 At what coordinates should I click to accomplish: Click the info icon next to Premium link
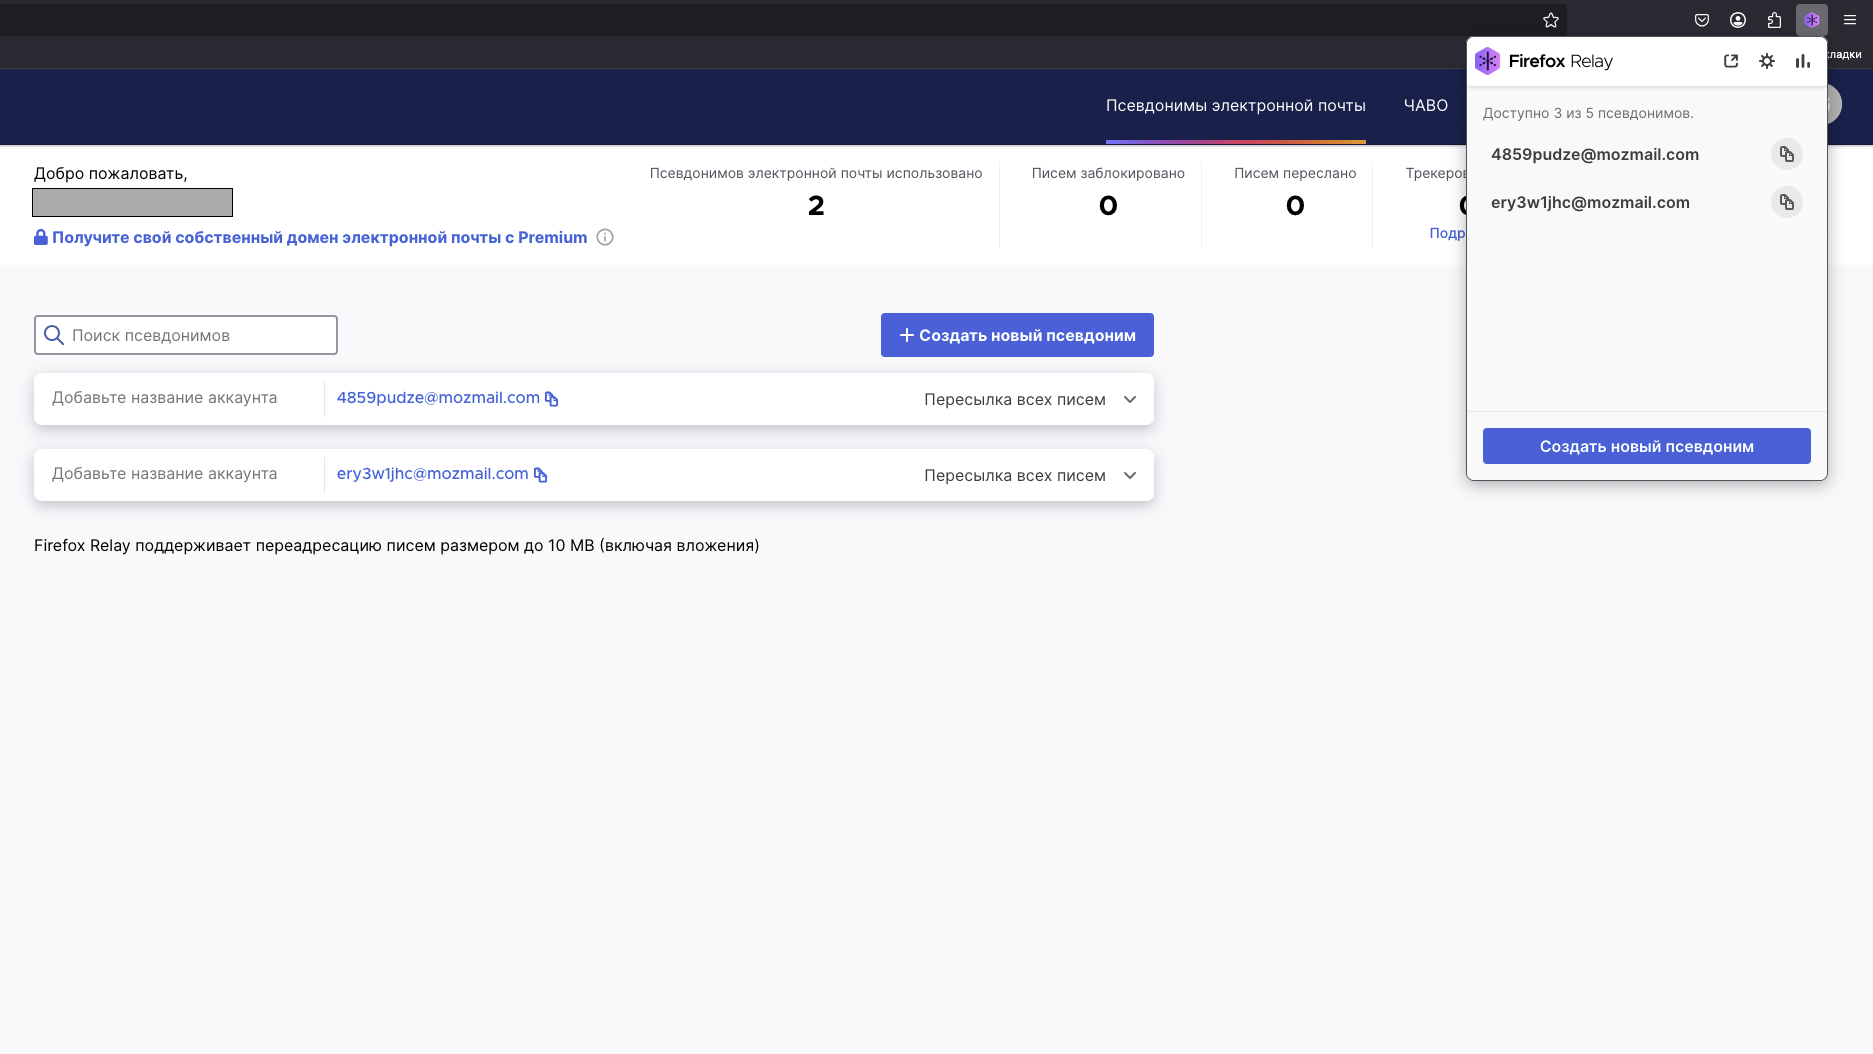(x=605, y=237)
